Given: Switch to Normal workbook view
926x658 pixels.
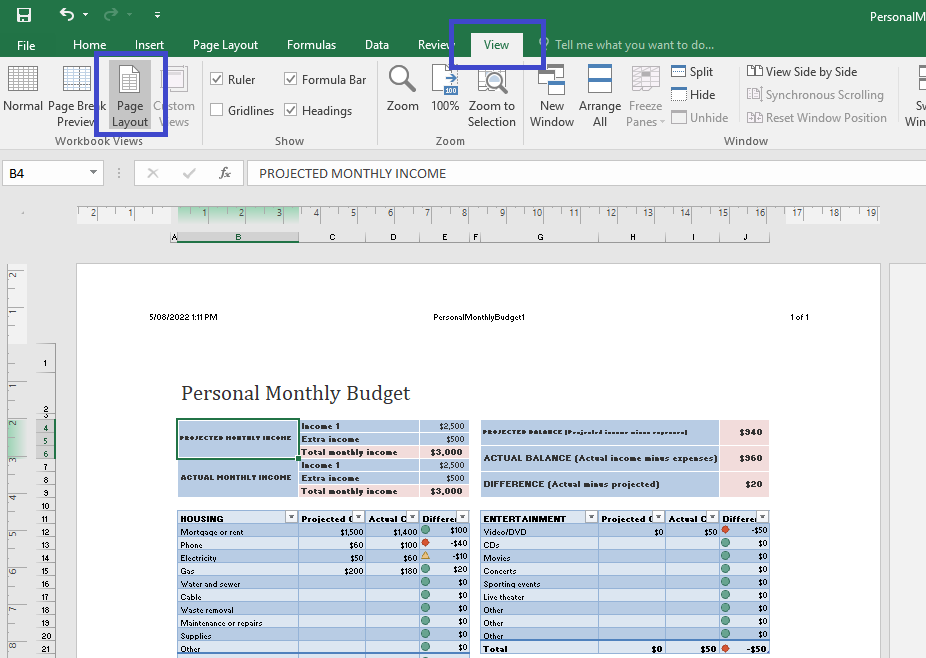Looking at the screenshot, I should [23, 89].
